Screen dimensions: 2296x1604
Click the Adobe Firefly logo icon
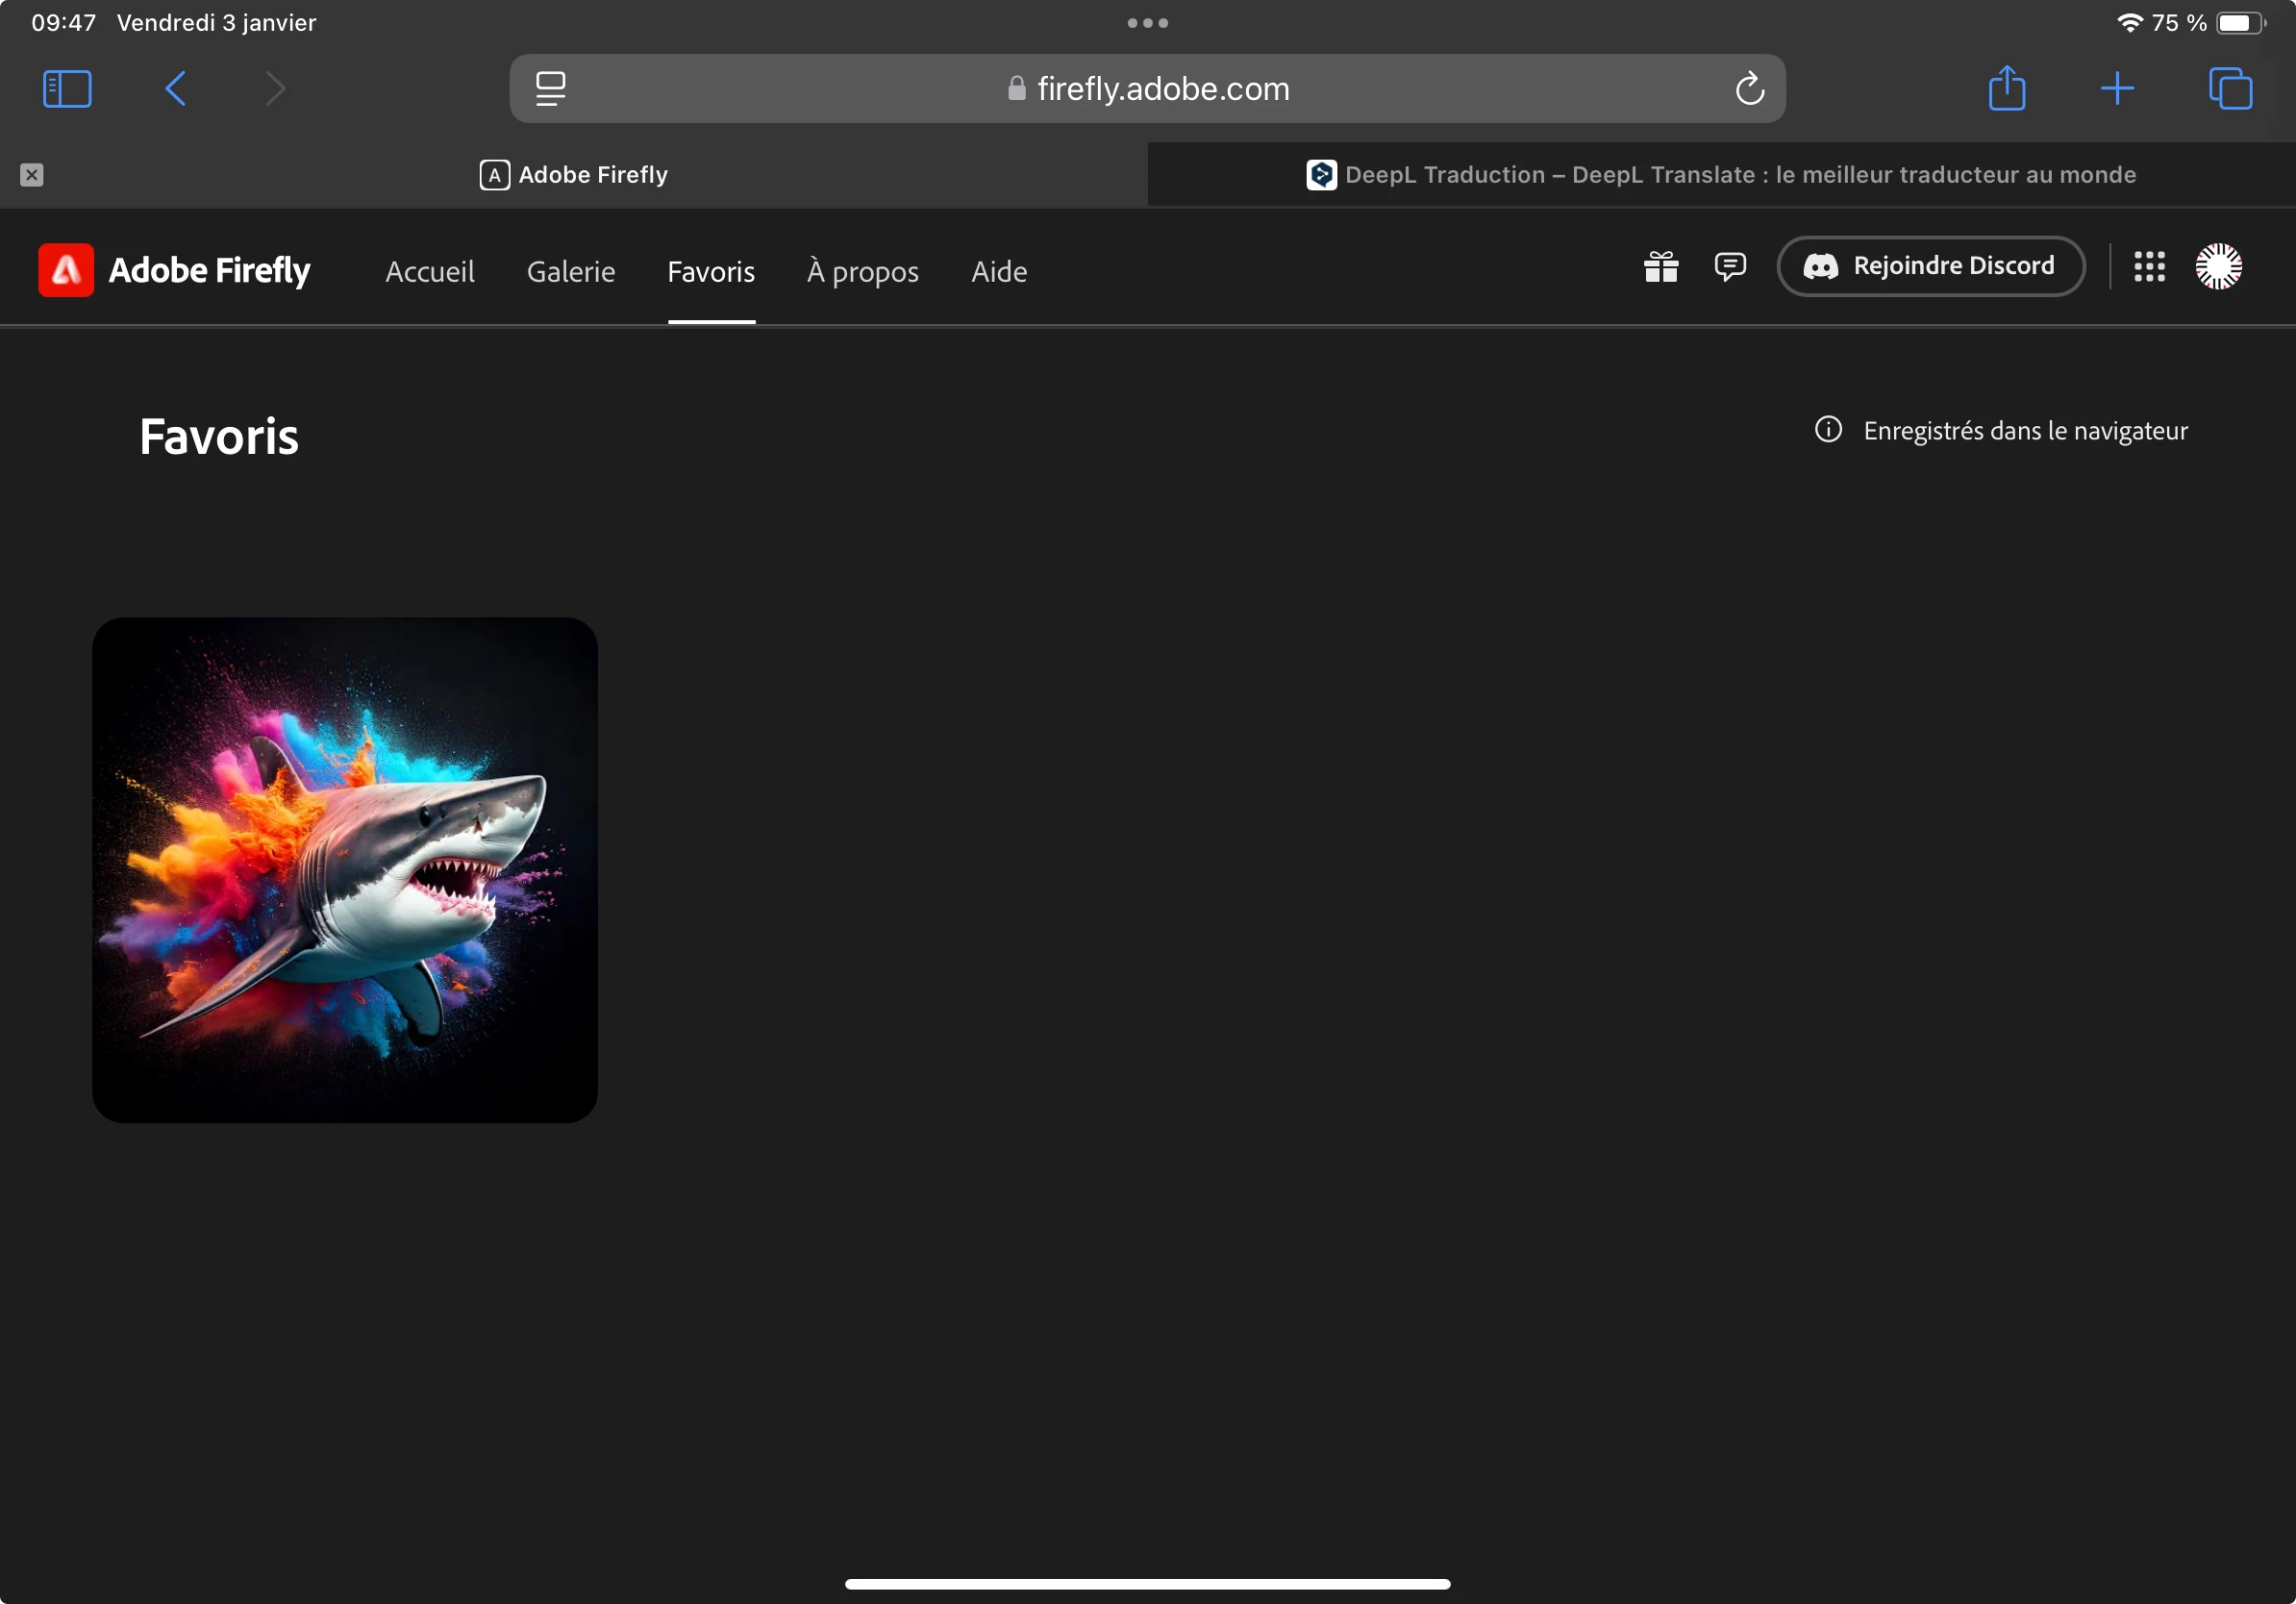pos(66,270)
